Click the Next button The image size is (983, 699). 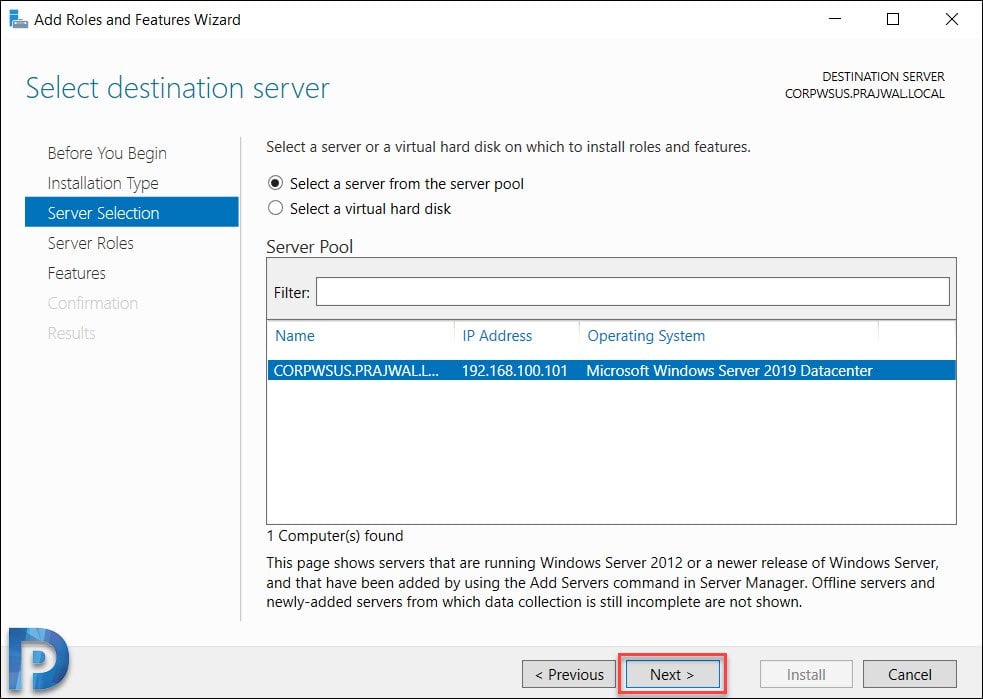tap(672, 675)
